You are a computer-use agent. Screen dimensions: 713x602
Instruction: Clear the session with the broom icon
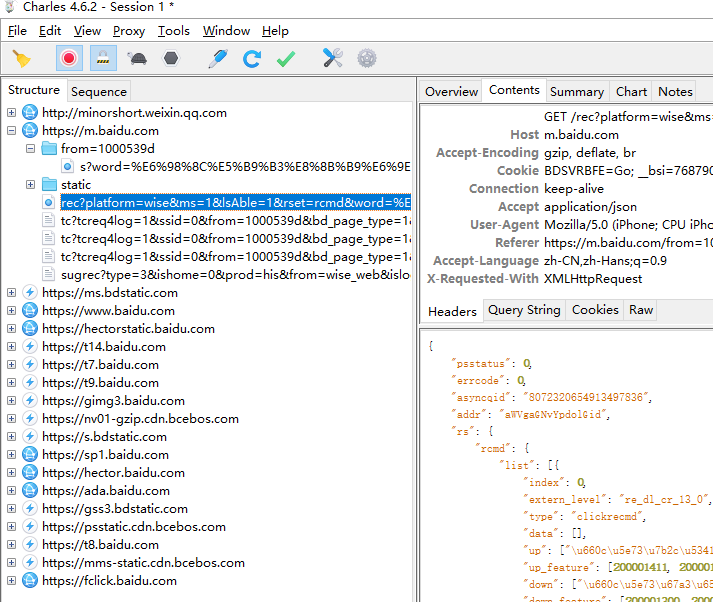click(21, 58)
